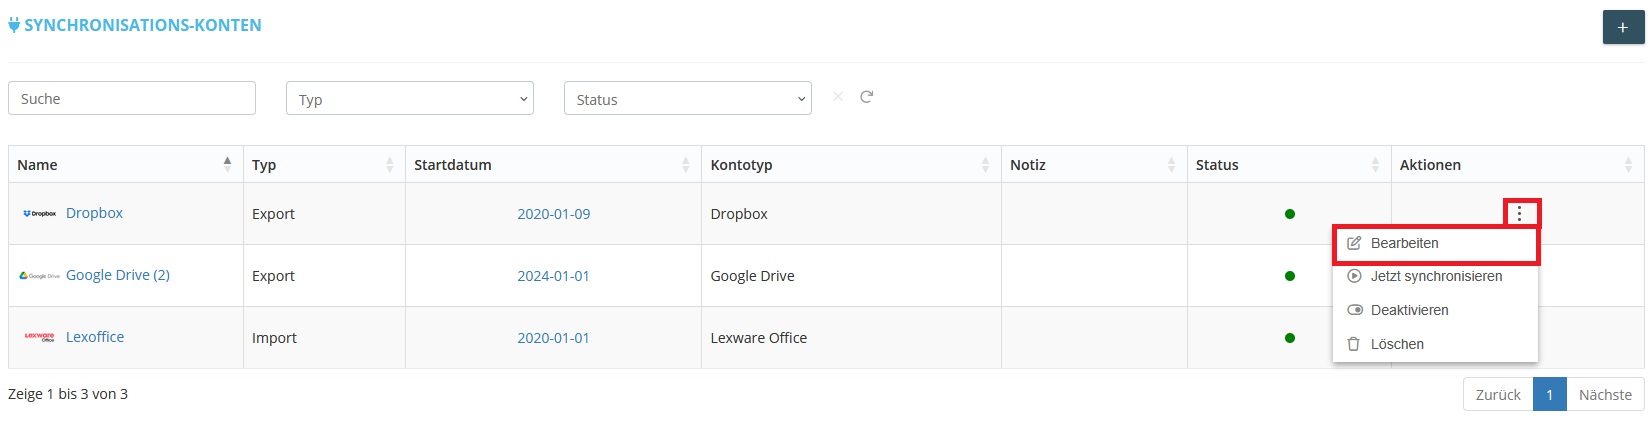The height and width of the screenshot is (421, 1651).
Task: Click the Lexware Office logo icon
Action: tap(40, 337)
